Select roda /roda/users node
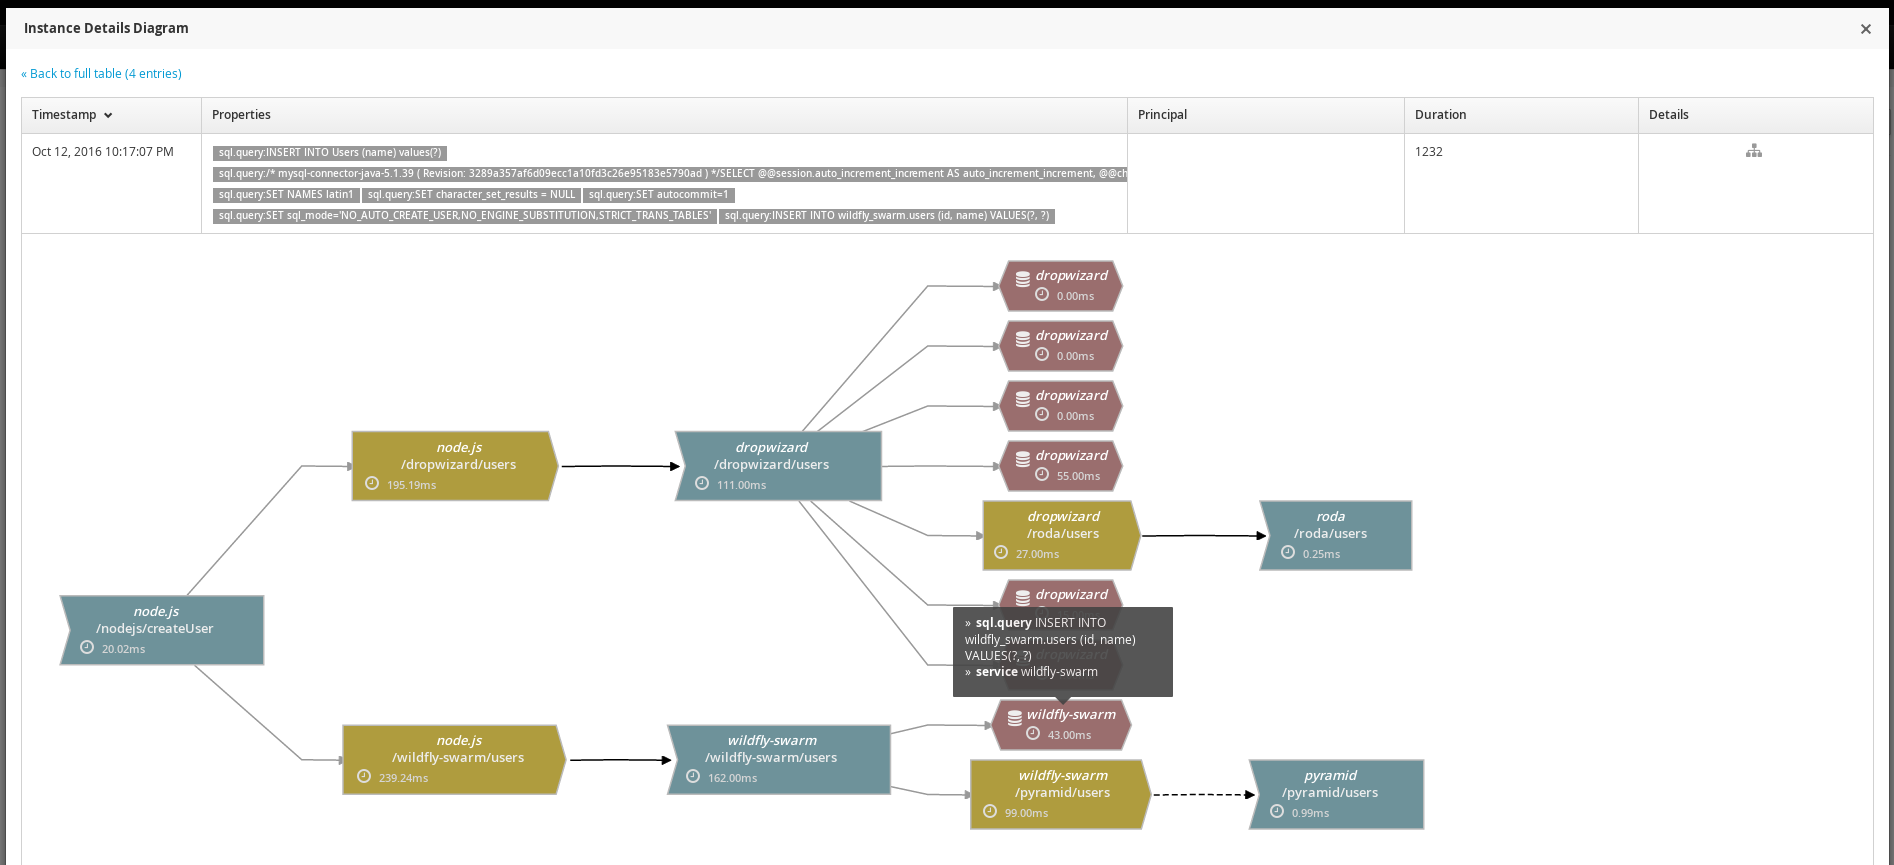 (1336, 536)
